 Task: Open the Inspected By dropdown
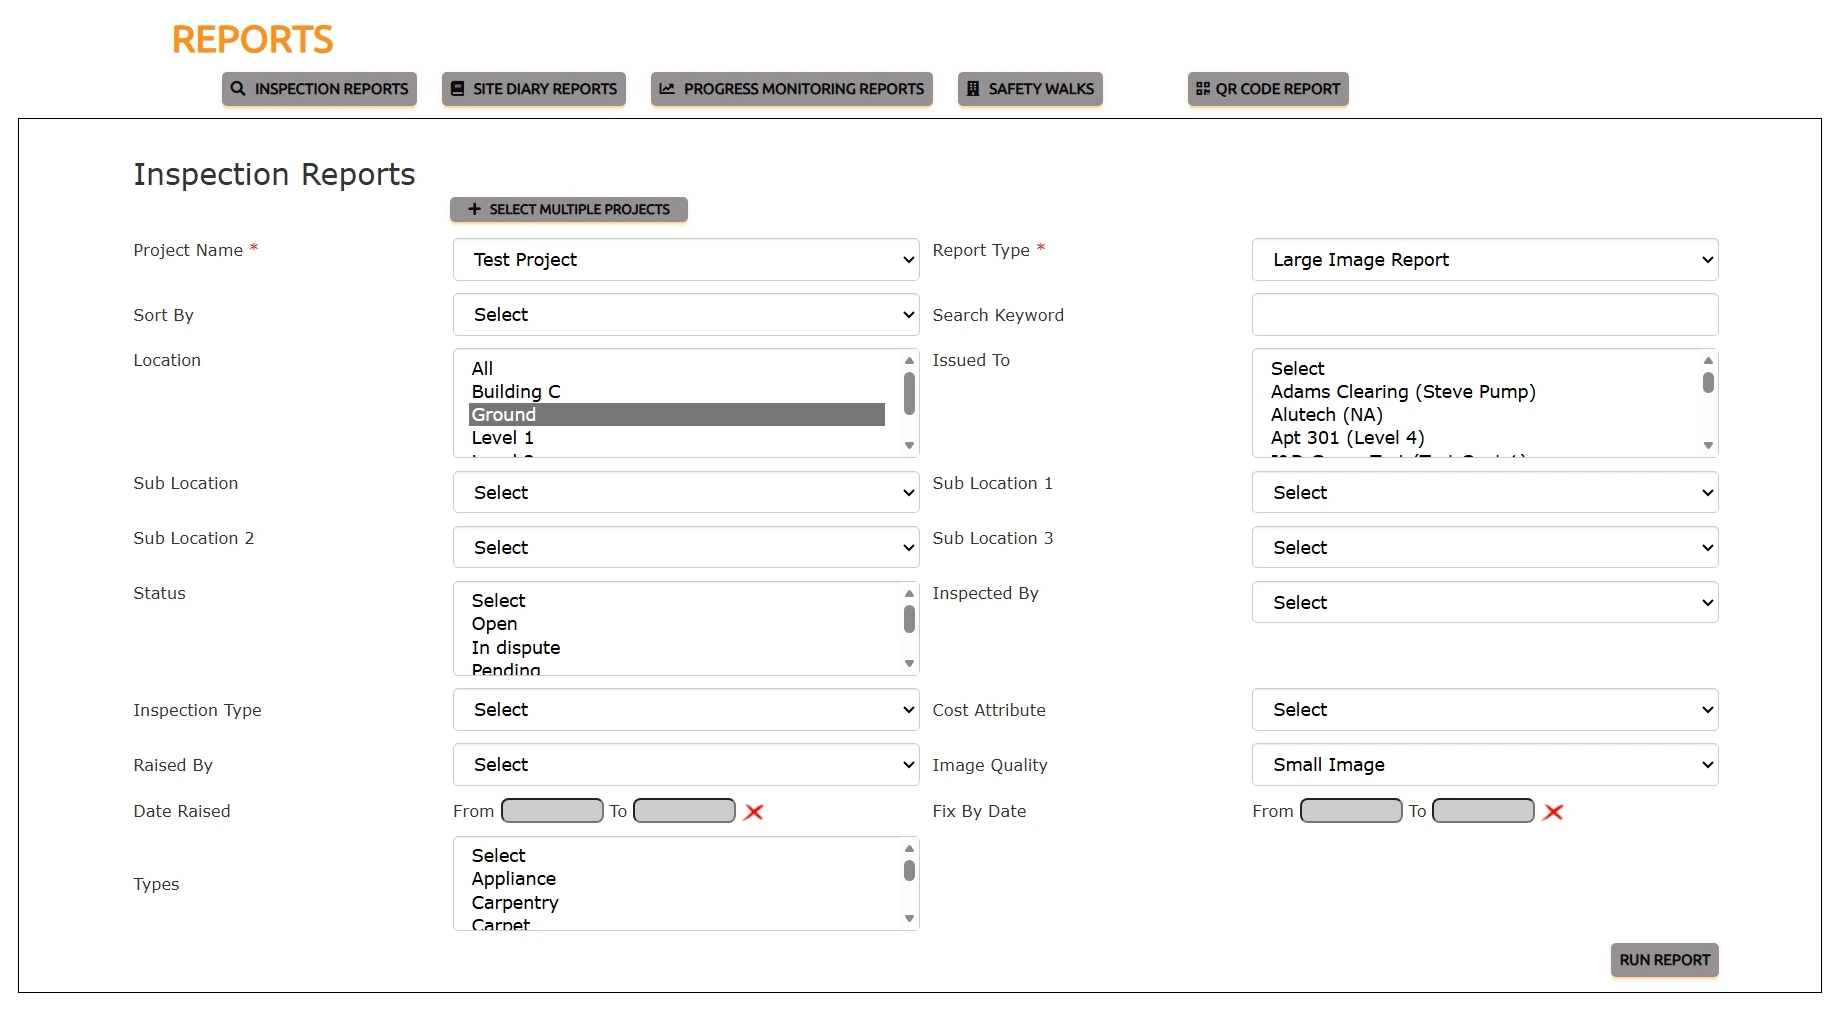click(x=1485, y=603)
